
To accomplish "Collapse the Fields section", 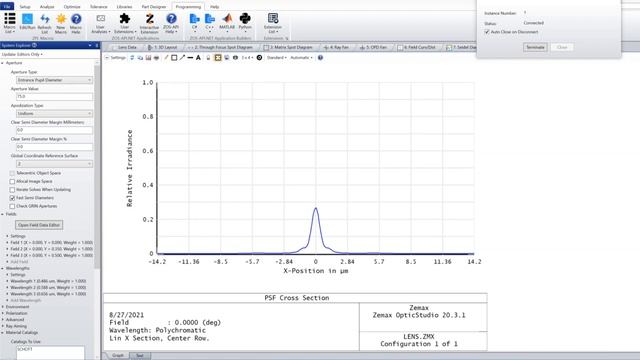I will pos(2,214).
